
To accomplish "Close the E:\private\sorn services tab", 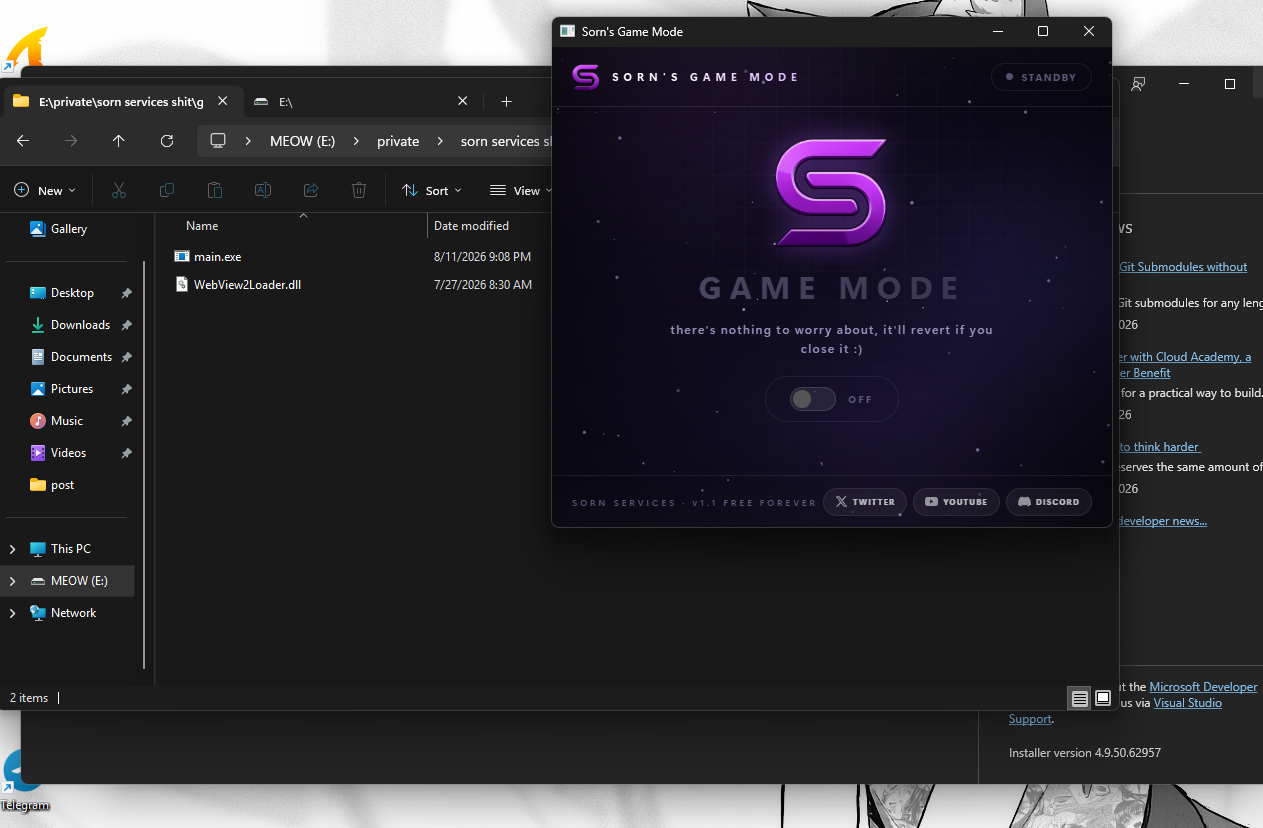I will (x=222, y=102).
